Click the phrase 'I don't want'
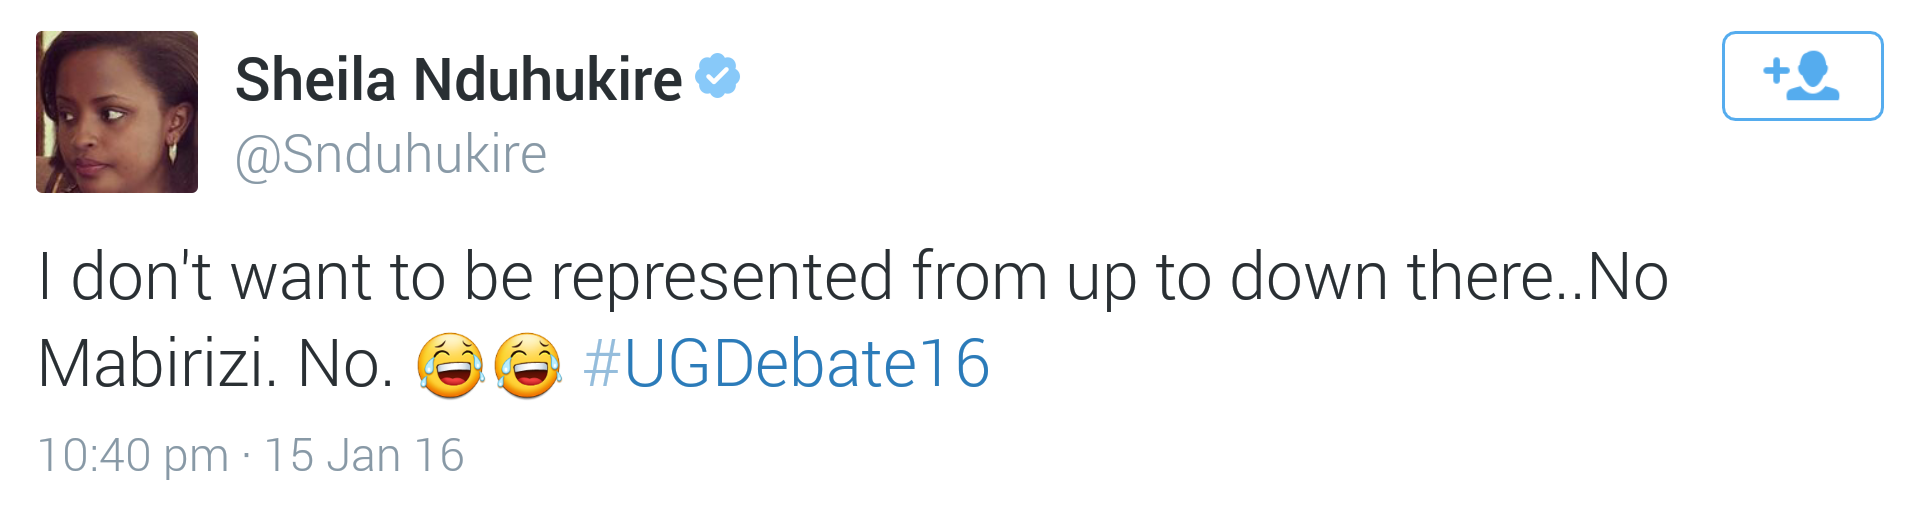 tap(205, 276)
